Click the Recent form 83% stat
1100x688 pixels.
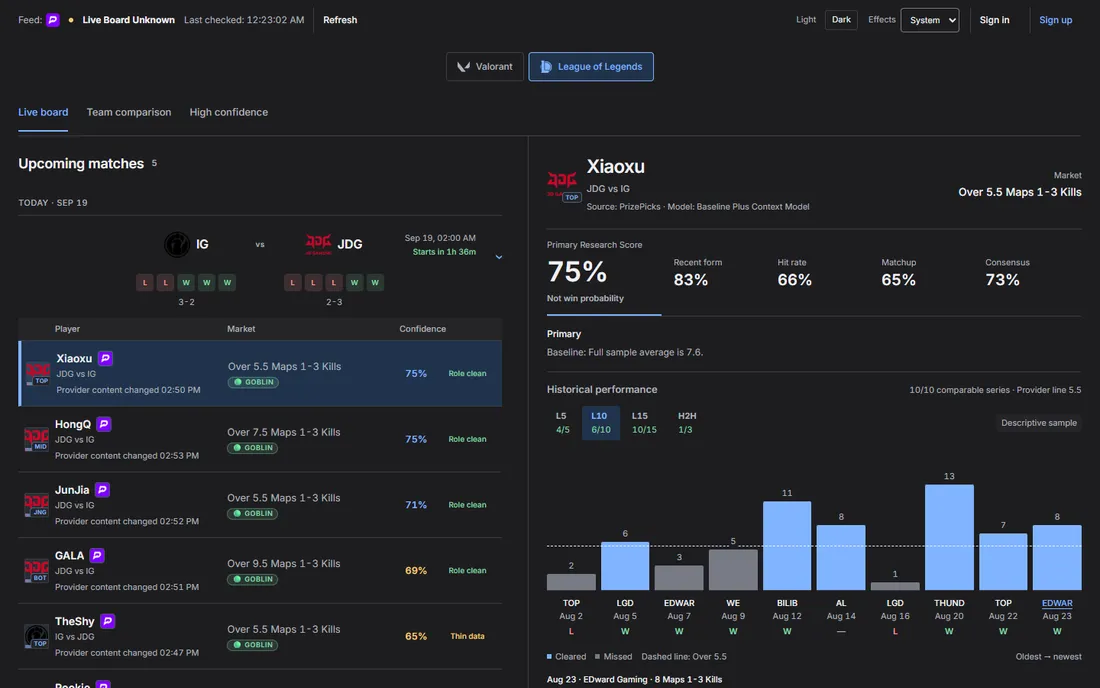coord(691,280)
